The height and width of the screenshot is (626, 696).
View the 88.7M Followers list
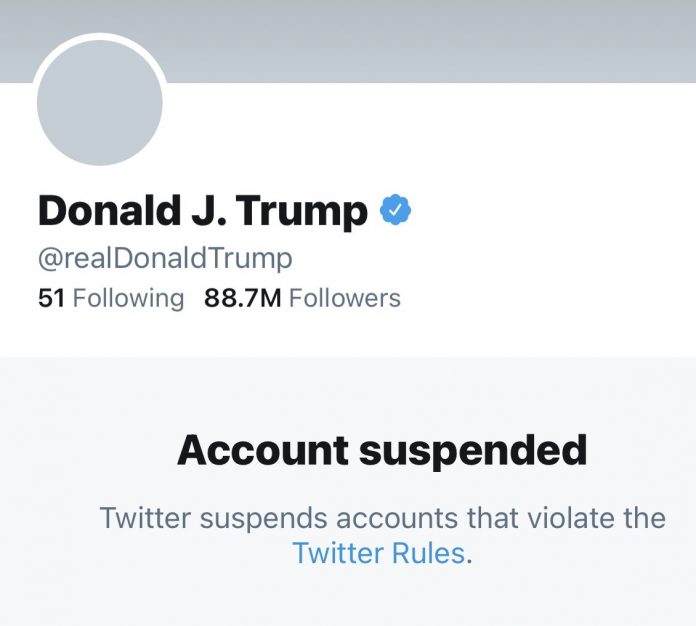tap(302, 298)
